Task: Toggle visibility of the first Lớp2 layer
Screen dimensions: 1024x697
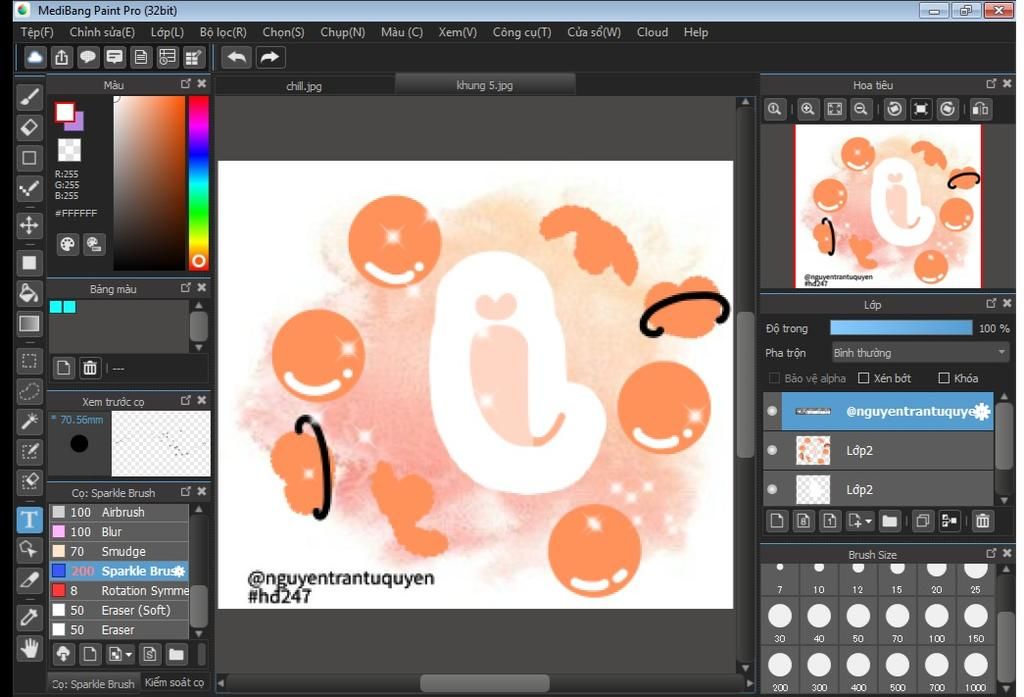Action: 772,450
